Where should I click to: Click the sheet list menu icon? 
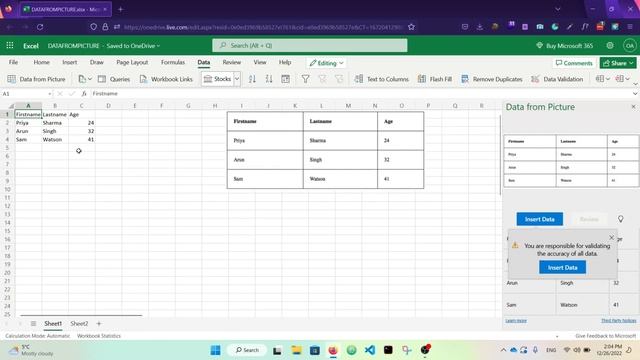pos(33,323)
